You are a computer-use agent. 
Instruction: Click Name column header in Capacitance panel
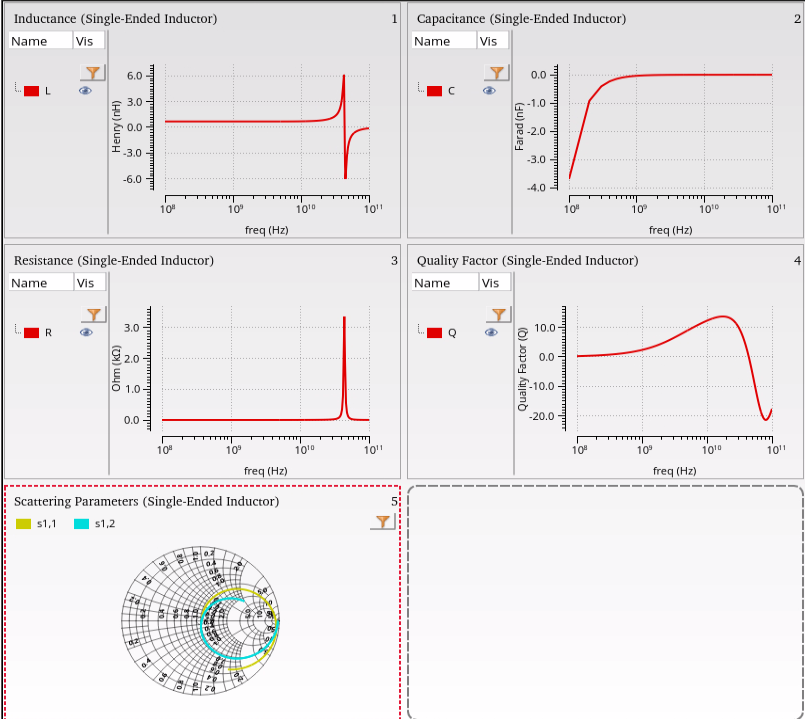(x=444, y=41)
